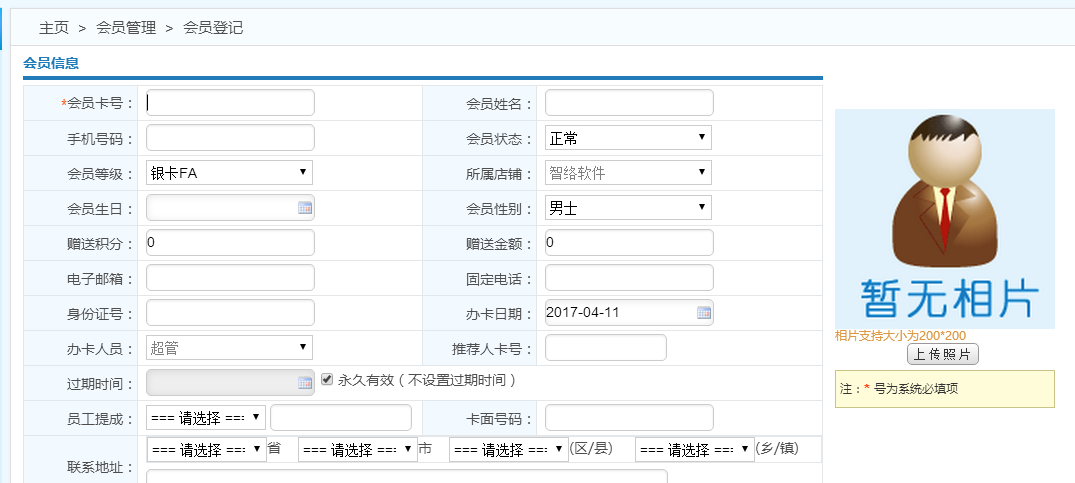Screen dimensions: 1075x483
Task: Open 会员状态 dropdown showing 正常
Action: tap(628, 138)
